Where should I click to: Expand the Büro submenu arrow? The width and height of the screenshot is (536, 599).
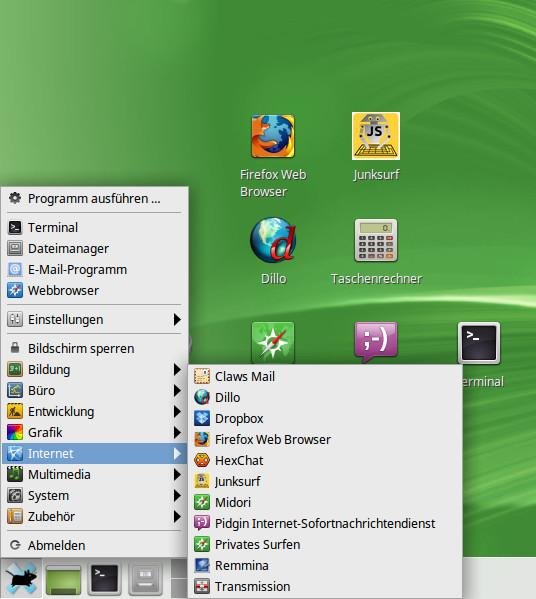(177, 390)
